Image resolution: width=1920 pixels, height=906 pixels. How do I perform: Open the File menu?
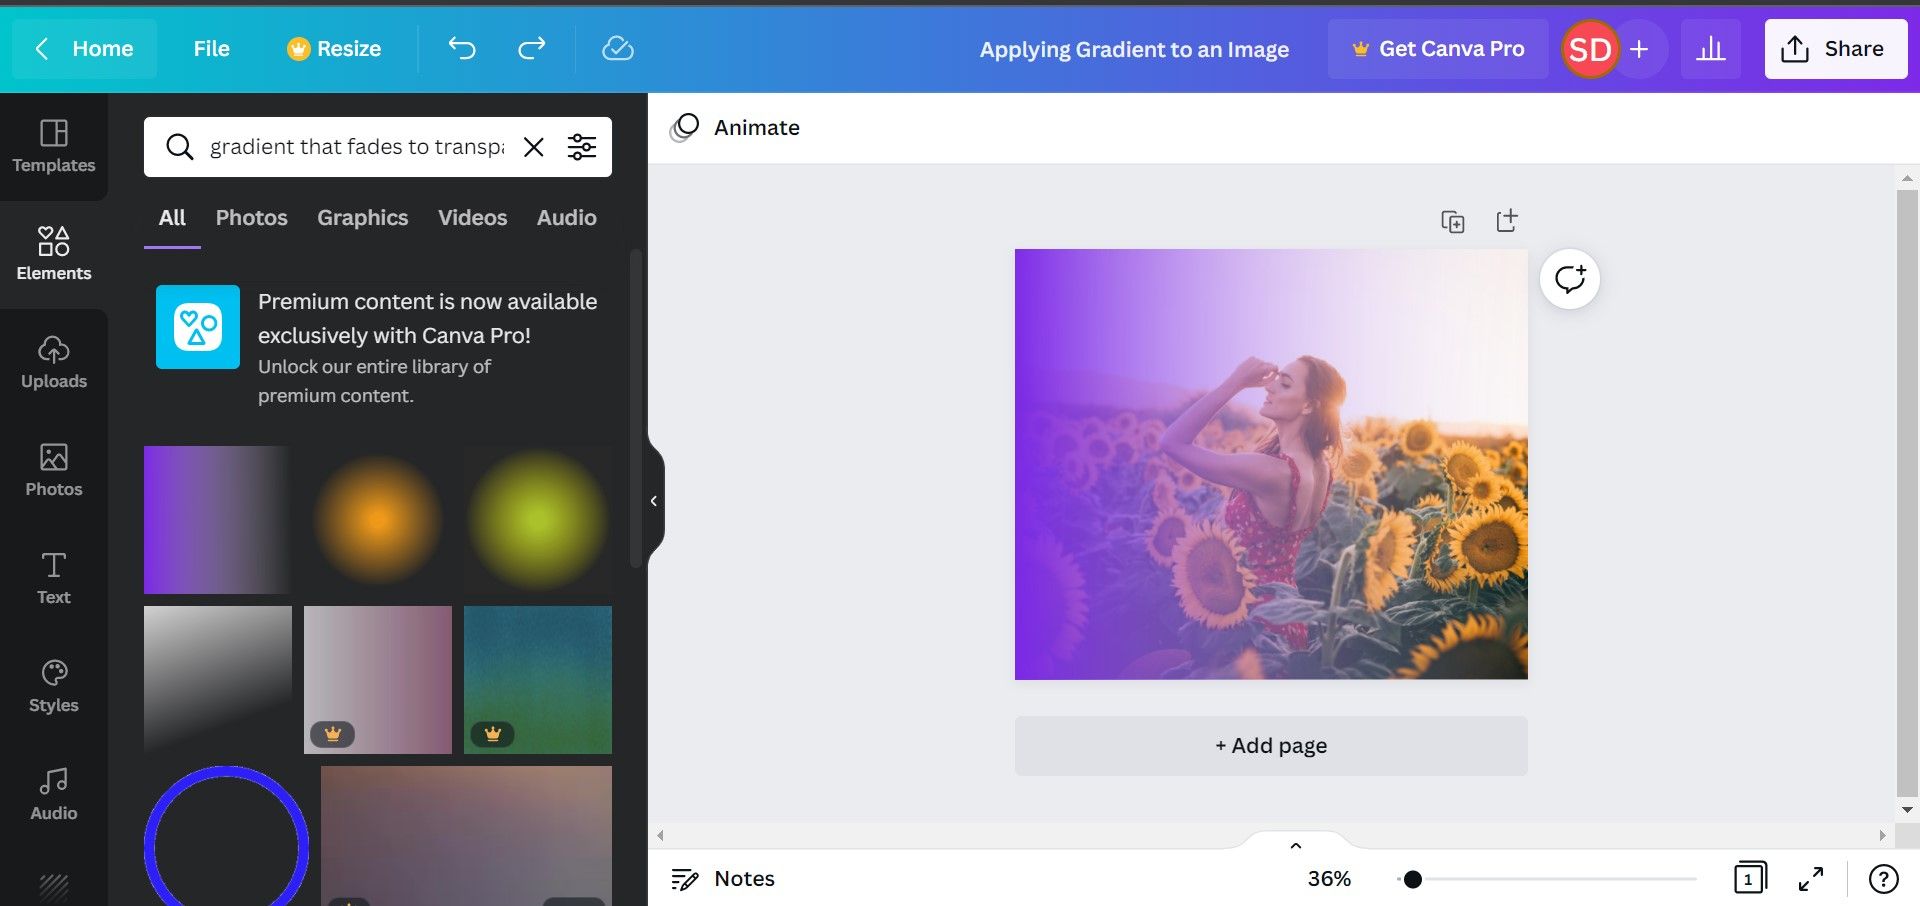coord(211,49)
